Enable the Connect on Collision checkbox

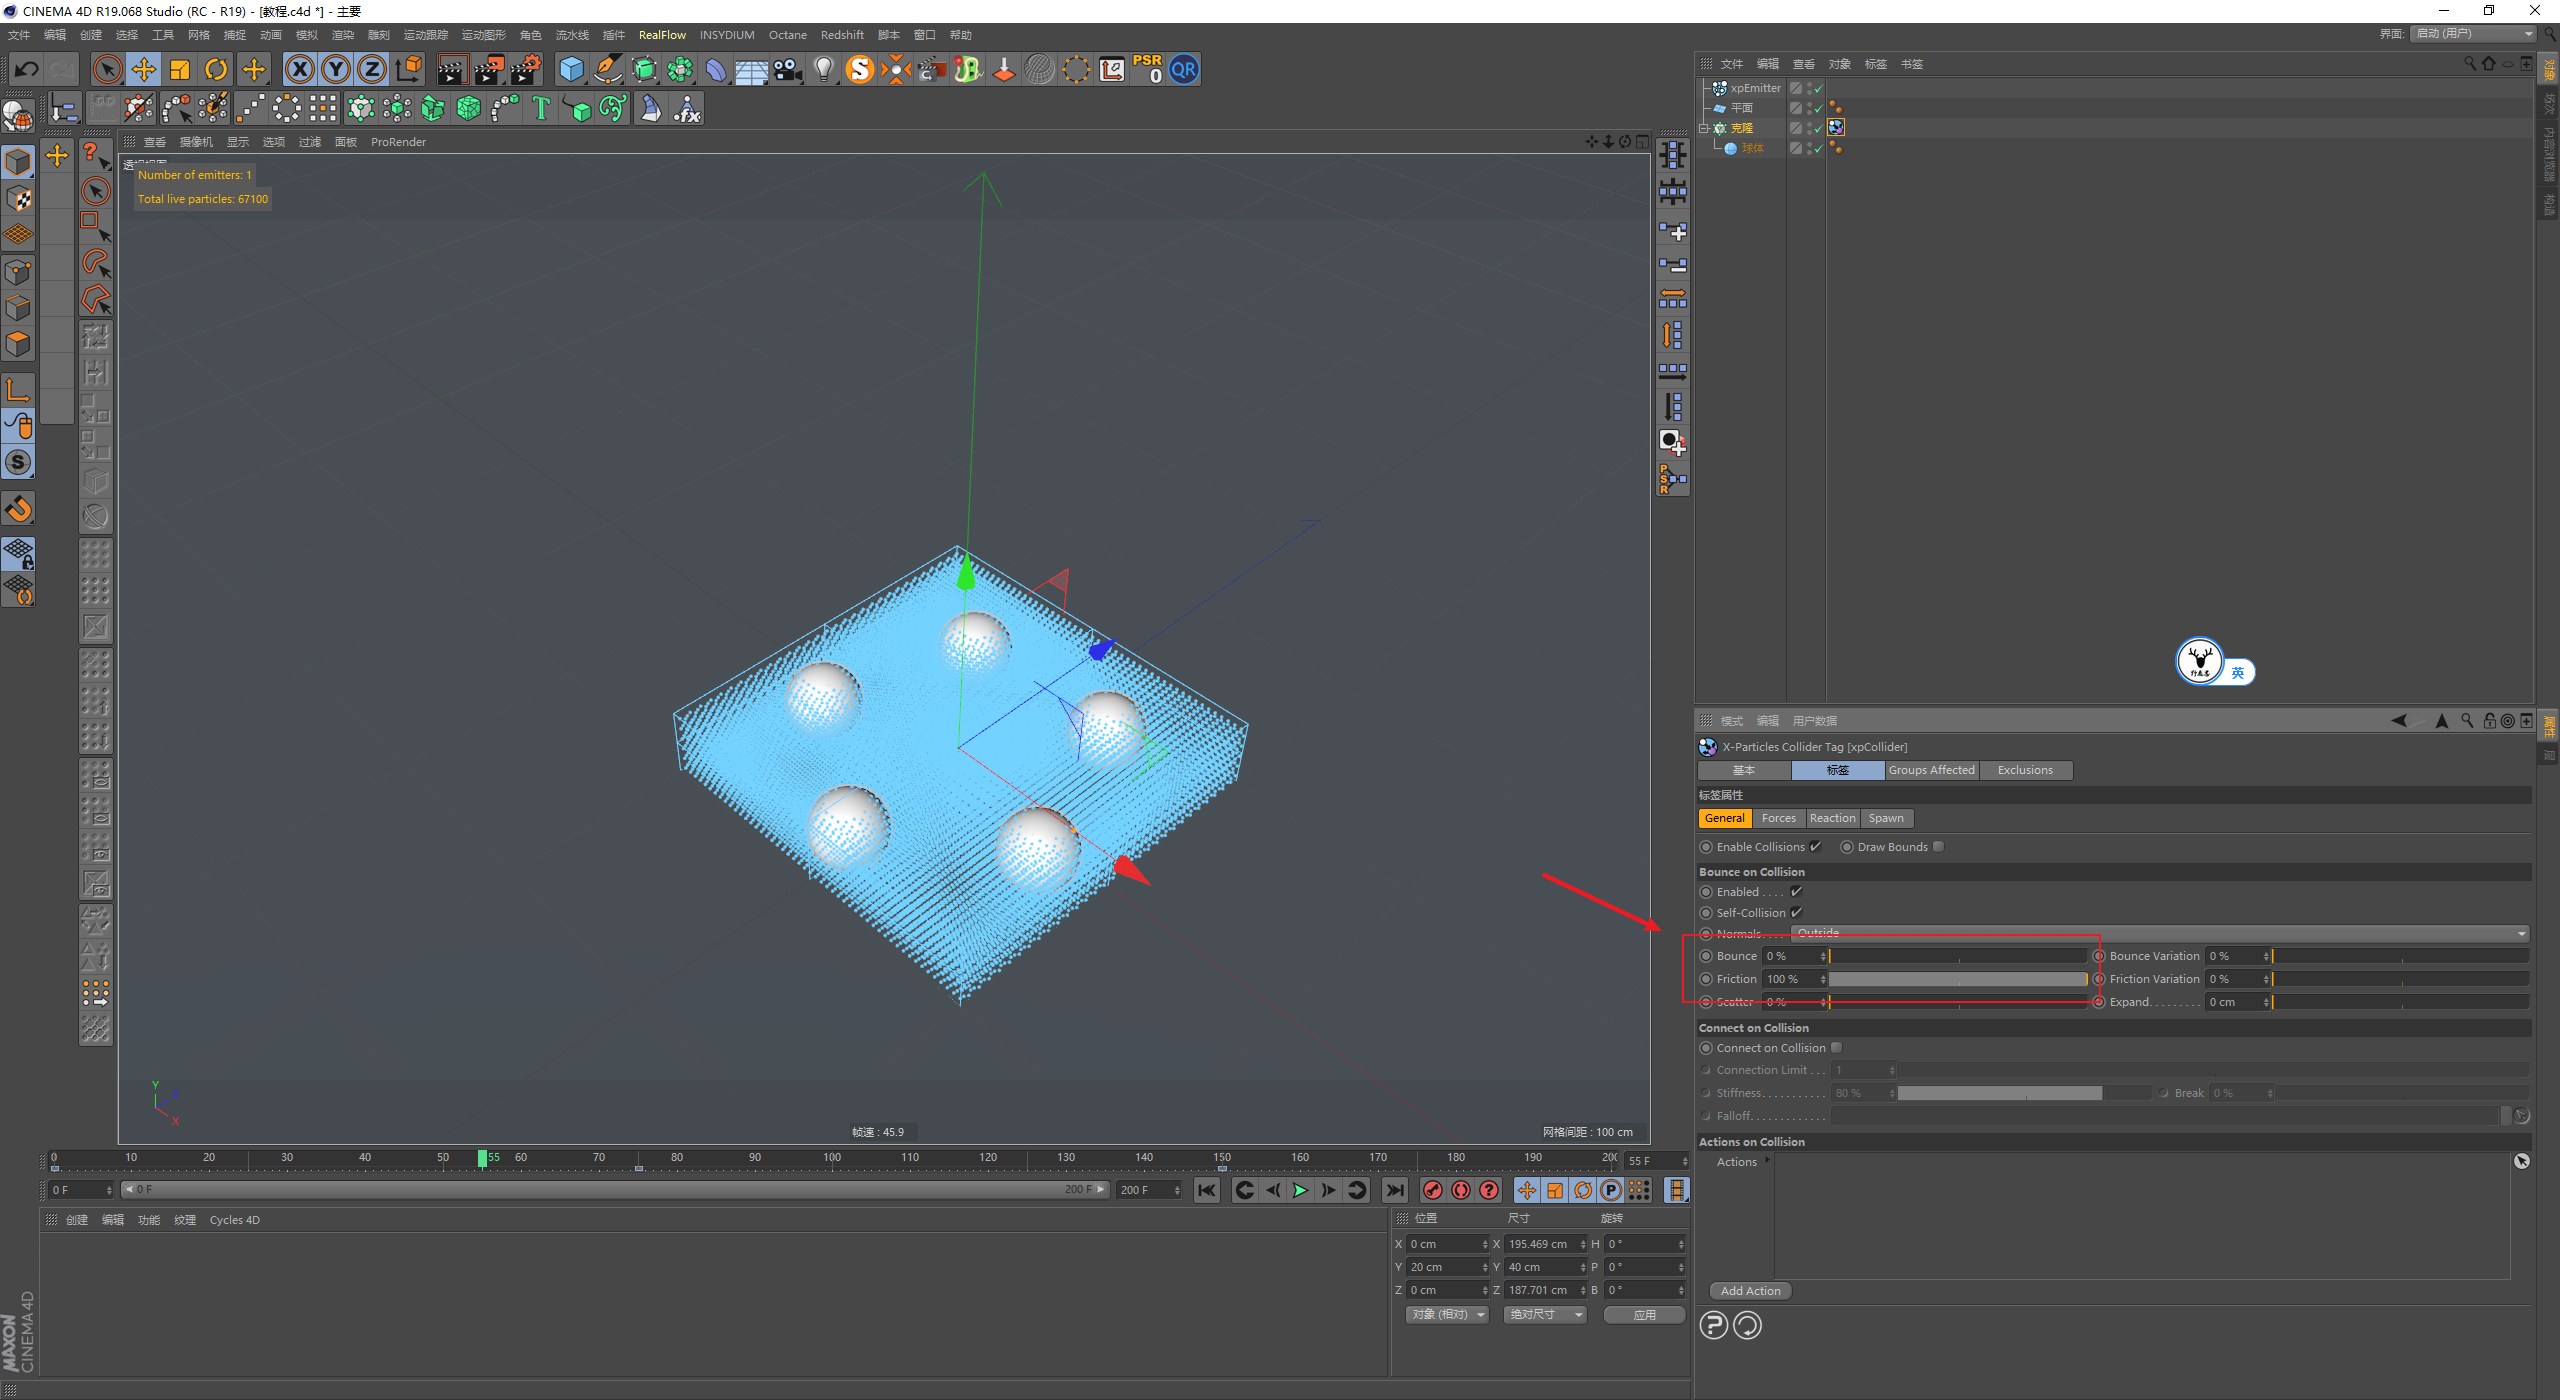point(1837,1048)
